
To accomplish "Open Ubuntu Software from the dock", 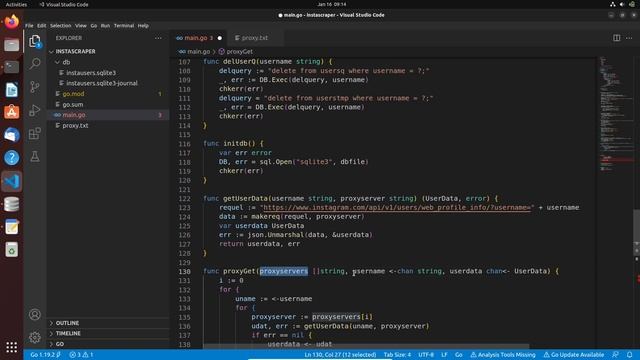I will pos(11,112).
